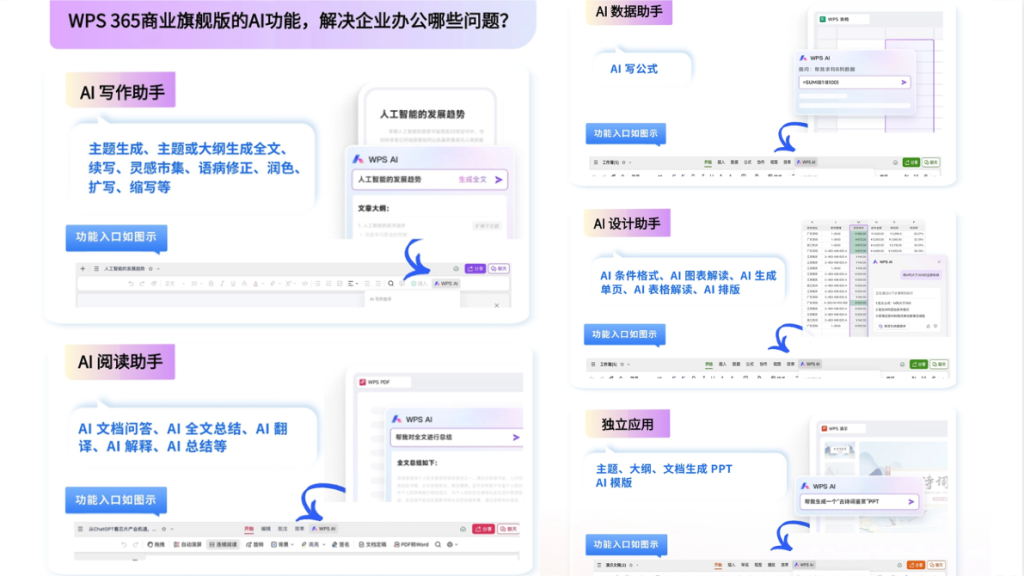Toggle bold in the writer toolbar
Screen dimensions: 1024x576
[x=211, y=283]
